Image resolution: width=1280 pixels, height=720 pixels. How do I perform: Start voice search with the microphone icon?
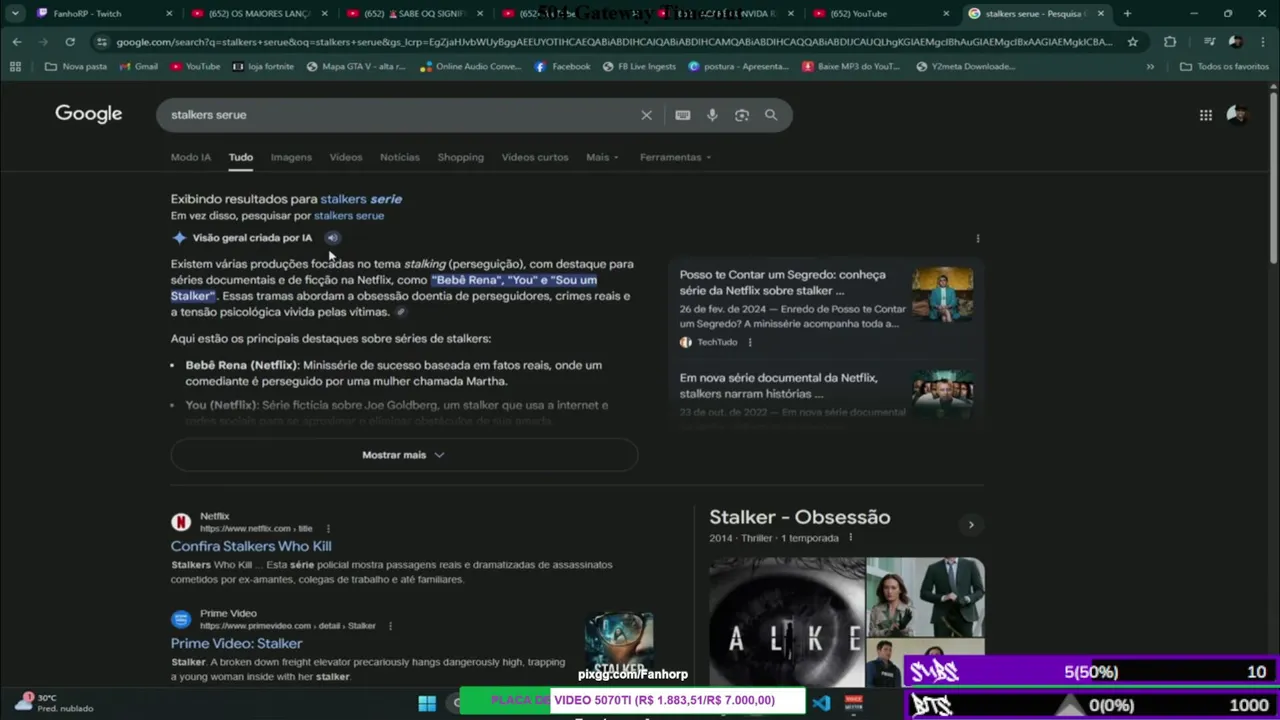click(712, 115)
